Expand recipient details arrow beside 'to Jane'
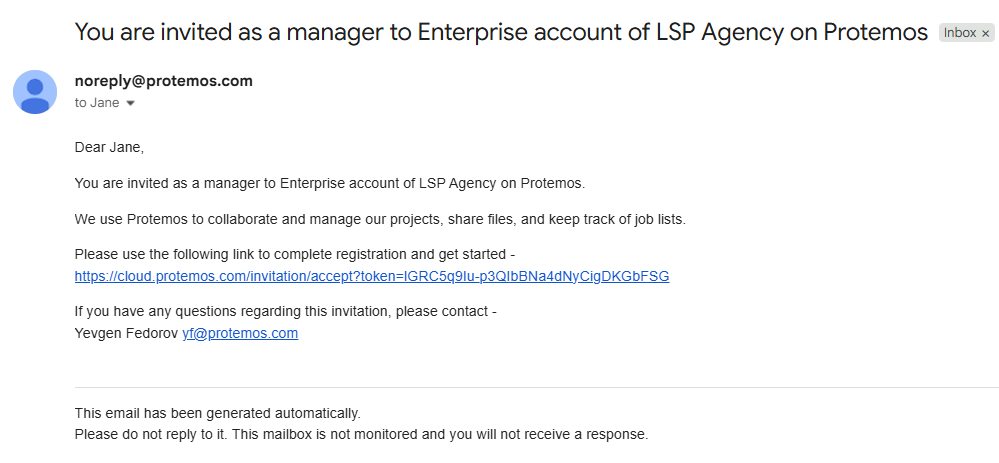The image size is (999, 463). 130,103
